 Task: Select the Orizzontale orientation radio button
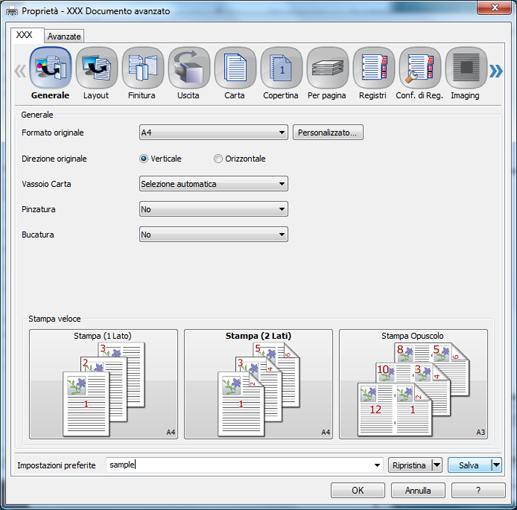coord(218,159)
